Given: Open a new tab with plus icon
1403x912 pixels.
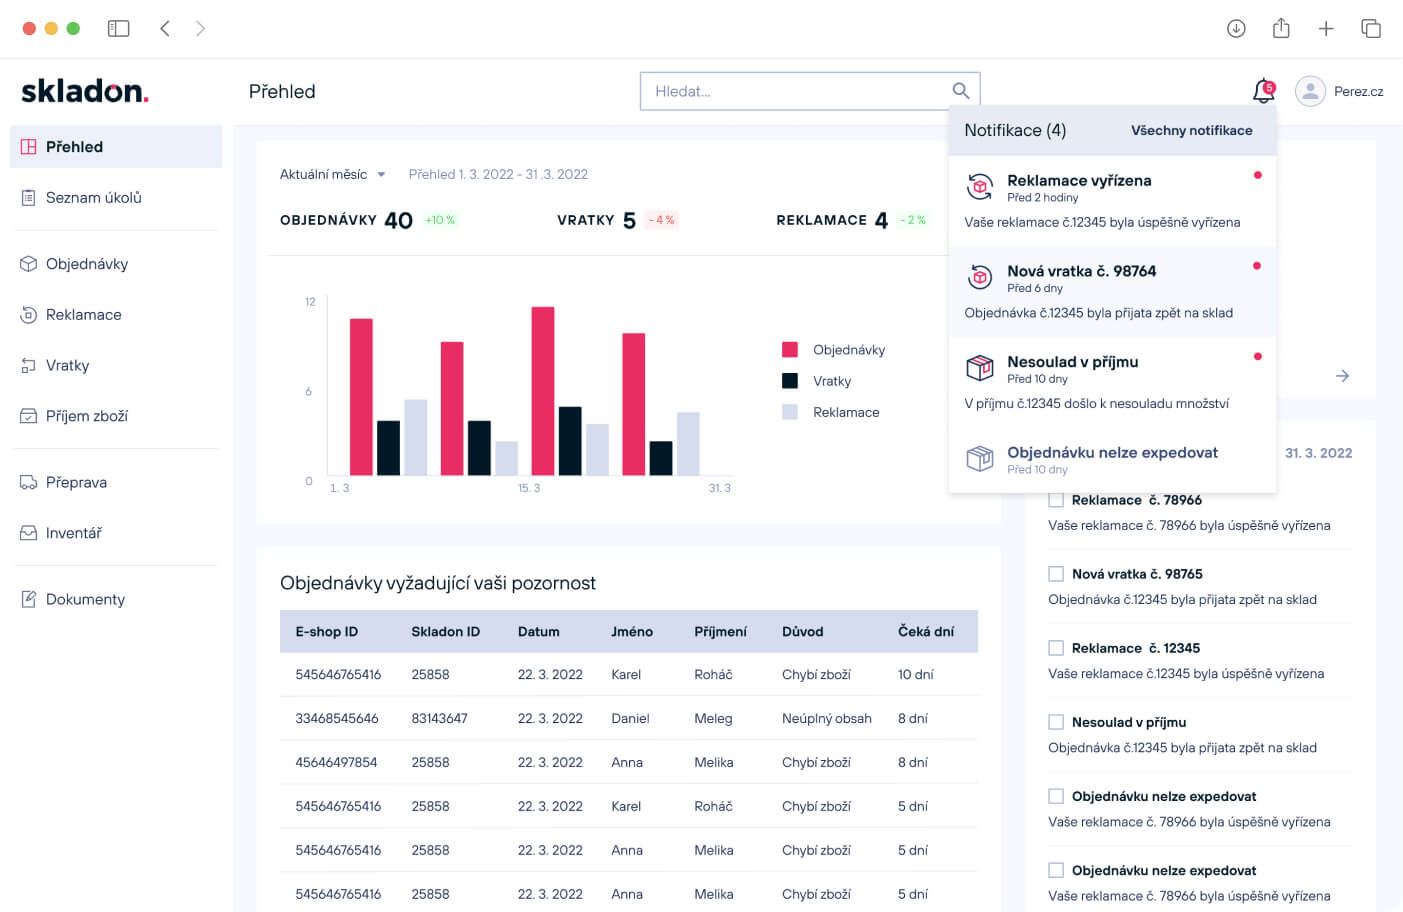Looking at the screenshot, I should pos(1326,28).
